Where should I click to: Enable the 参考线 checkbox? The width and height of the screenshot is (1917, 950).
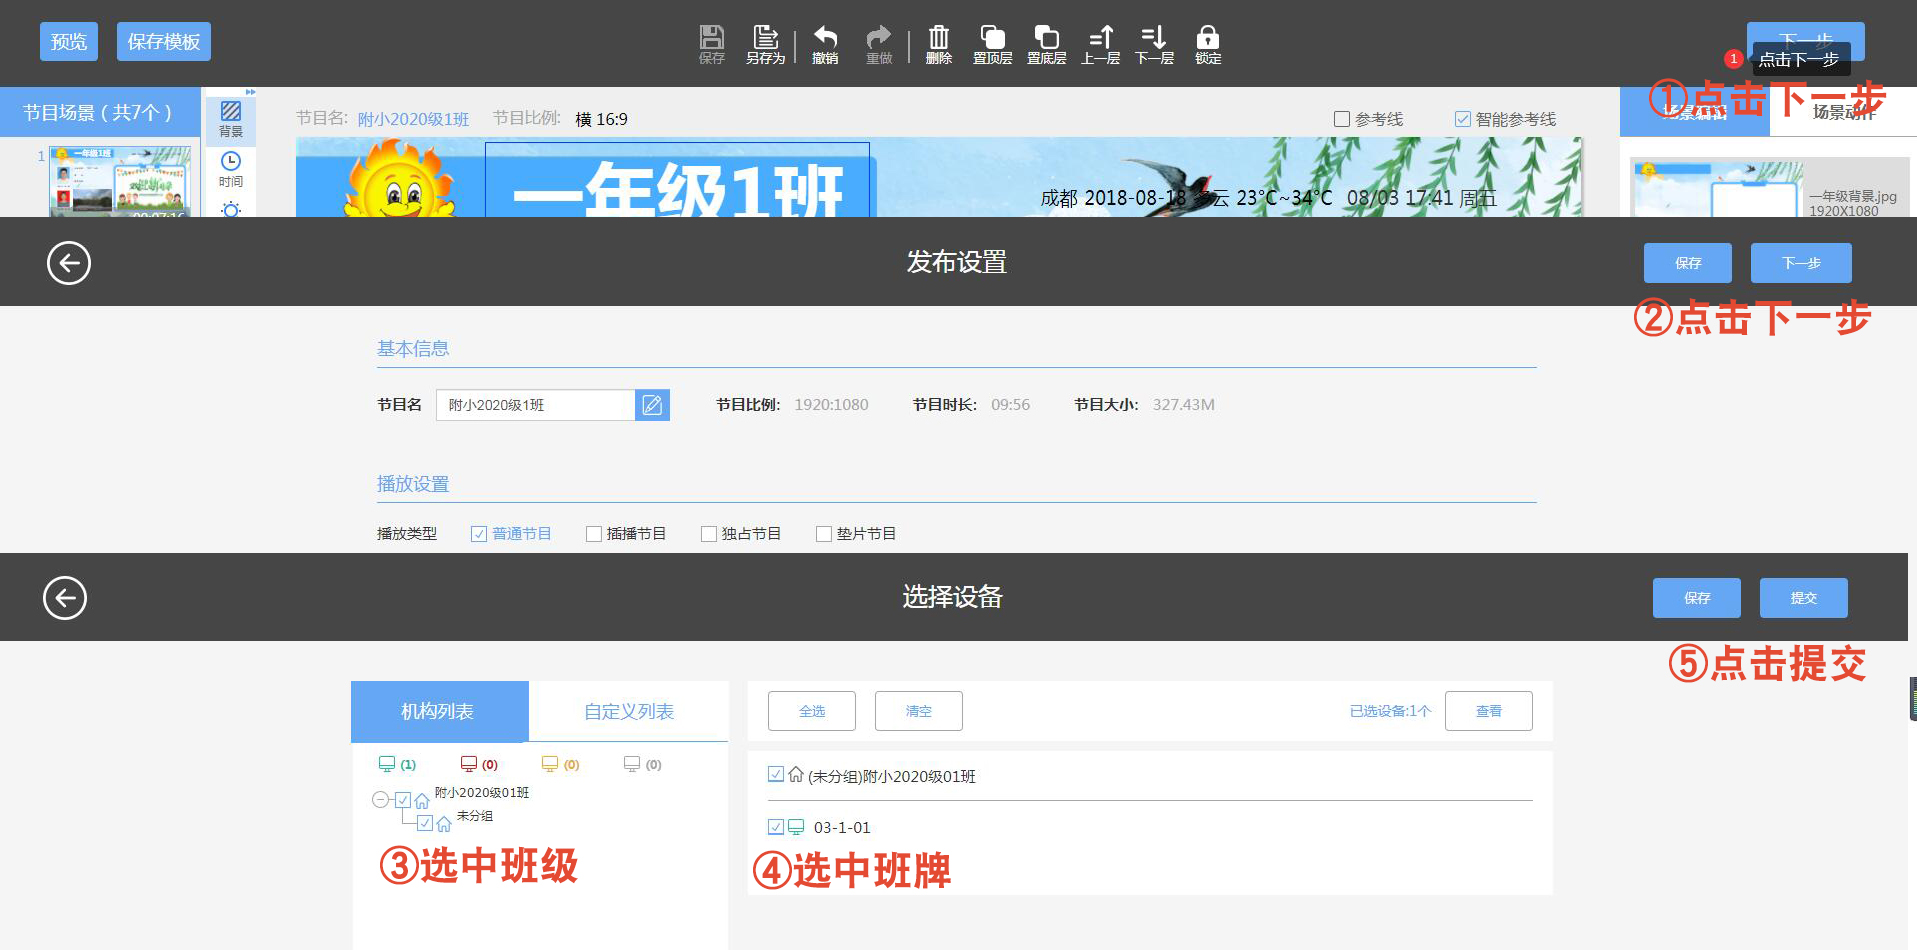coord(1342,119)
